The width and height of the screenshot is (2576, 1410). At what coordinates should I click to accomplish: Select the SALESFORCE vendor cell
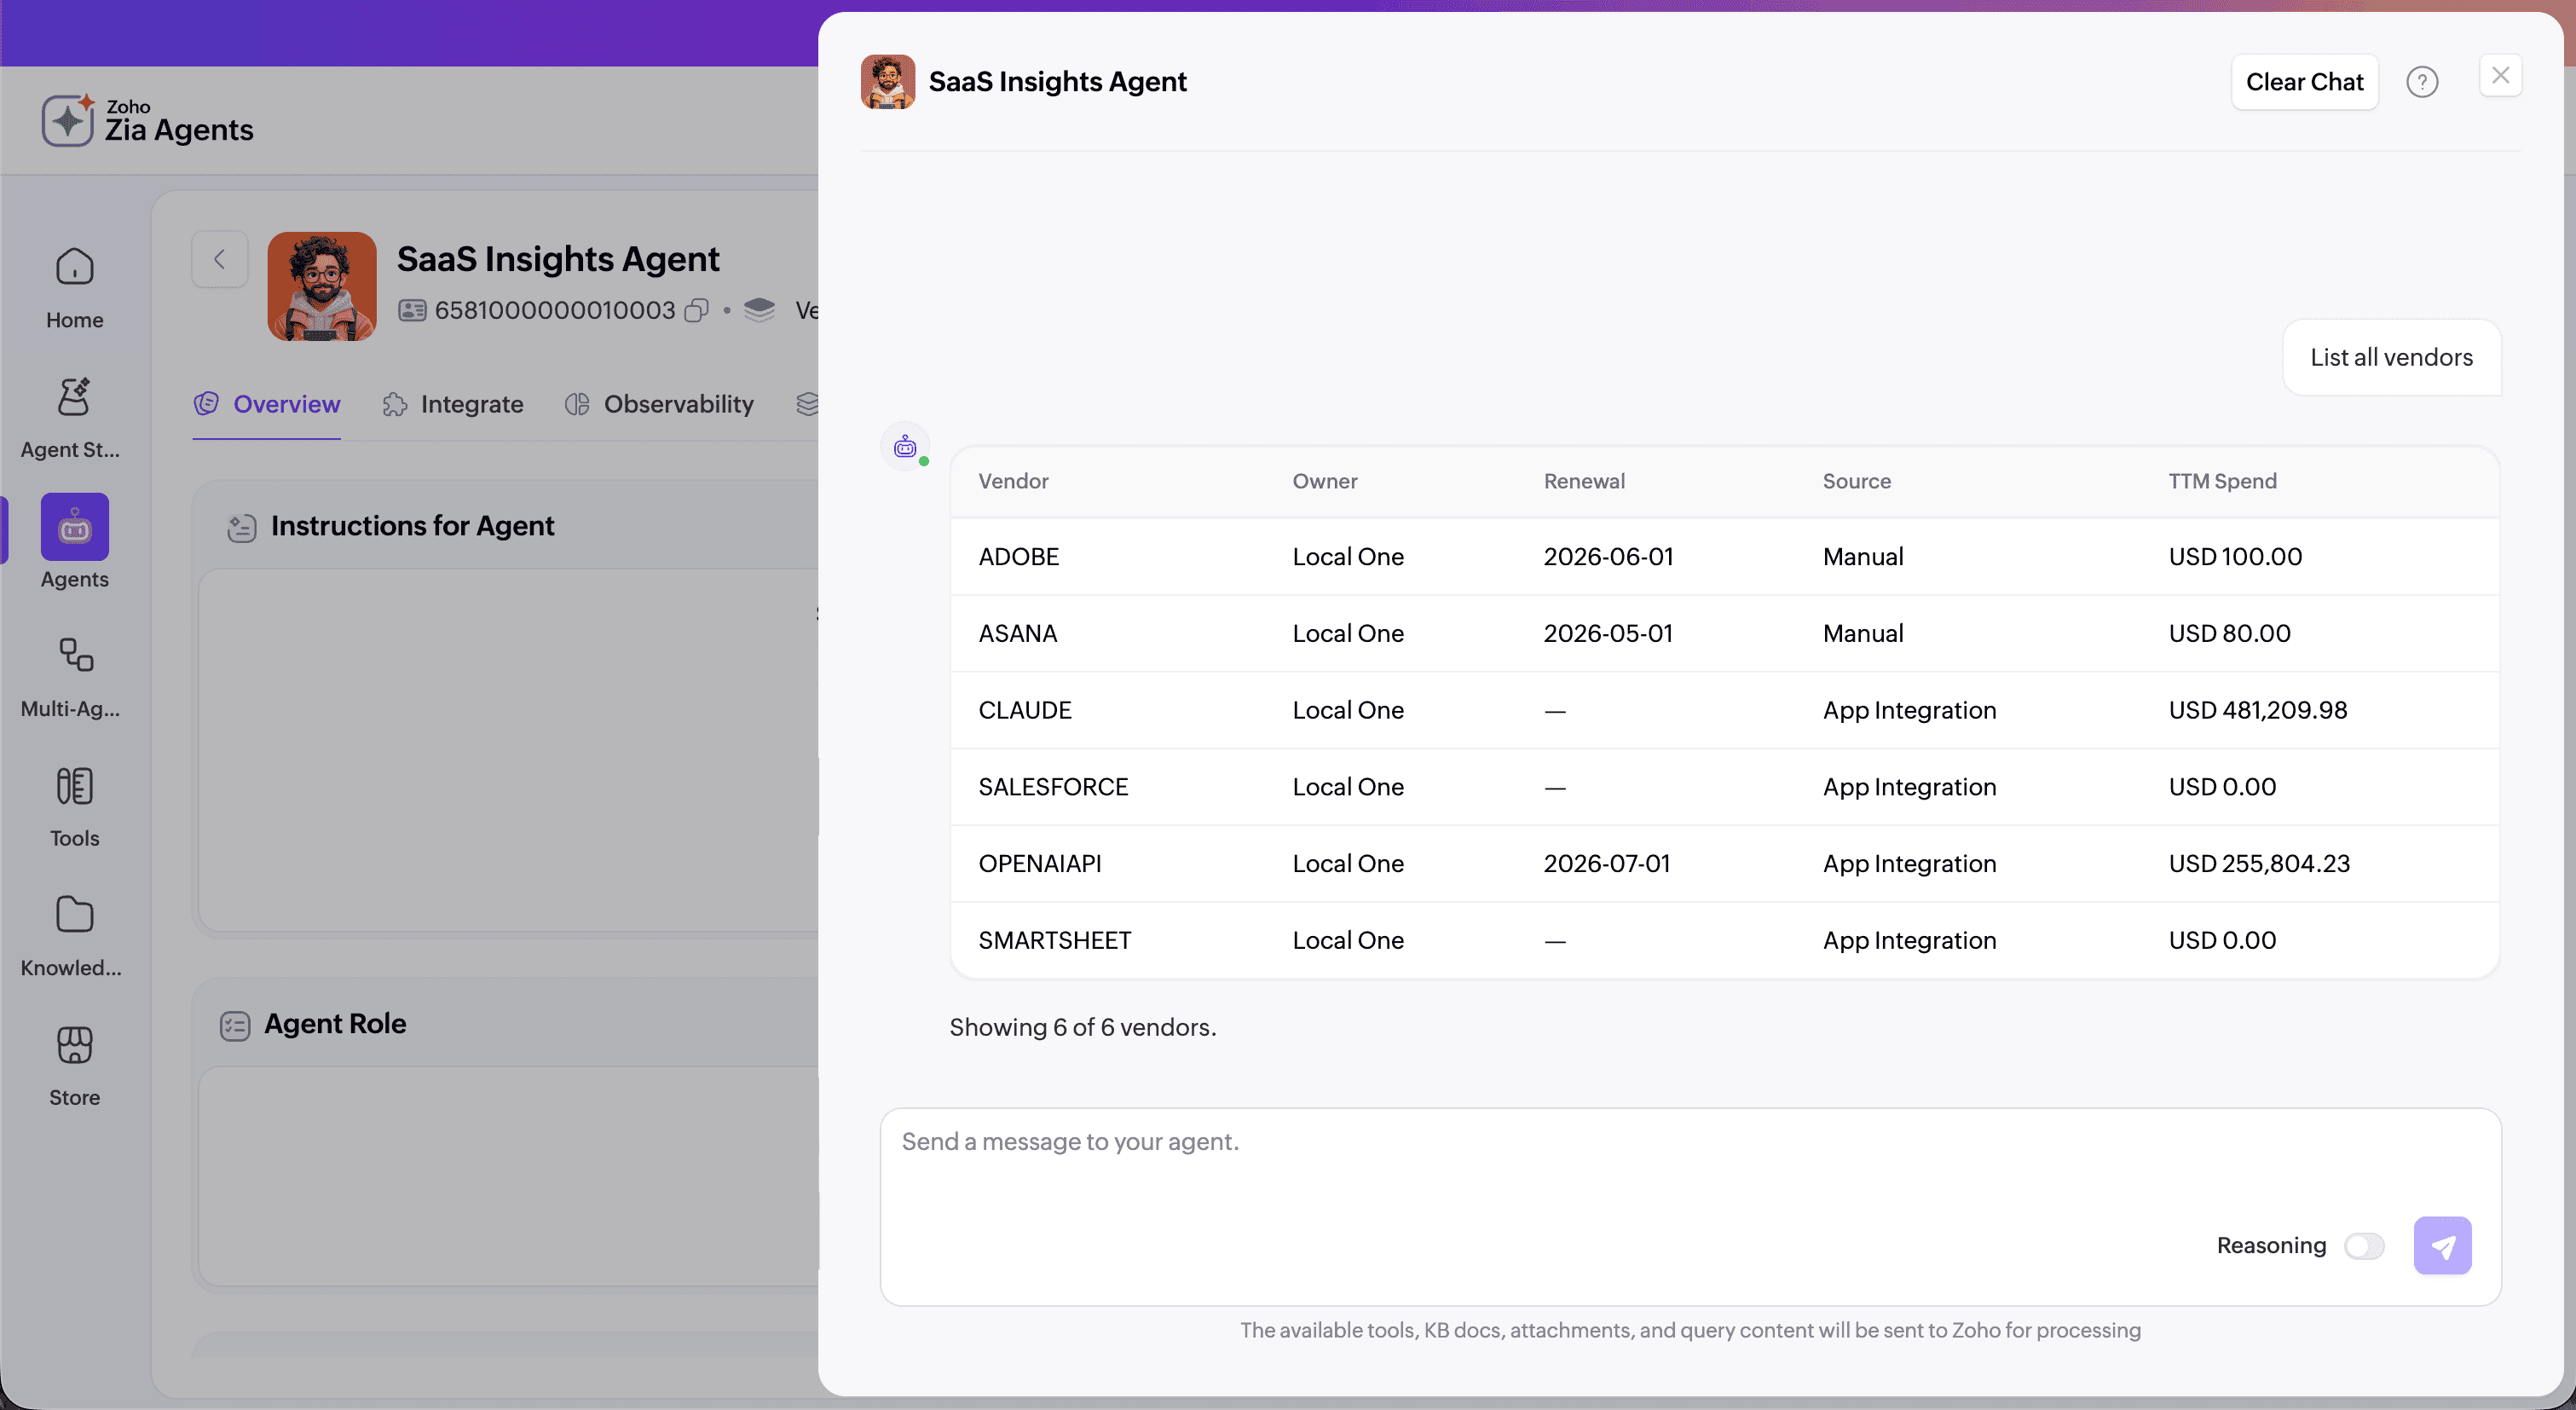pyautogui.click(x=1053, y=788)
